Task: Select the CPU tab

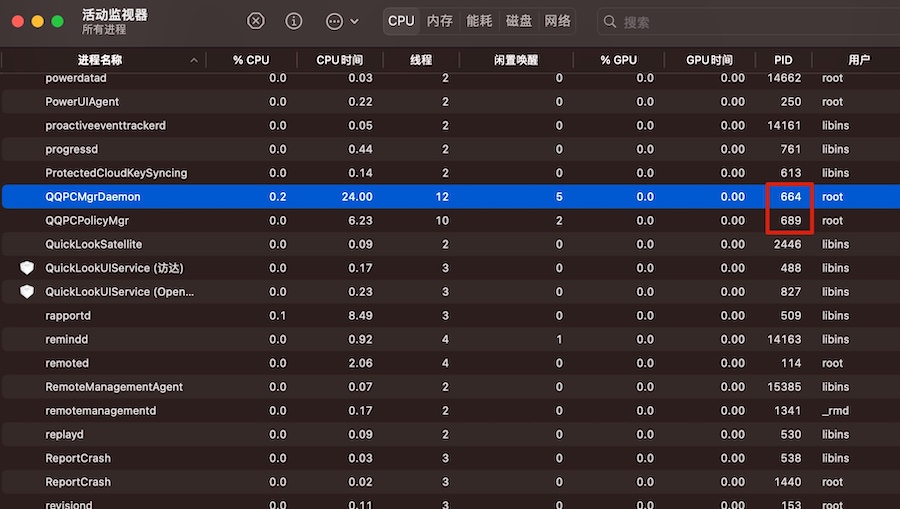Action: (401, 21)
